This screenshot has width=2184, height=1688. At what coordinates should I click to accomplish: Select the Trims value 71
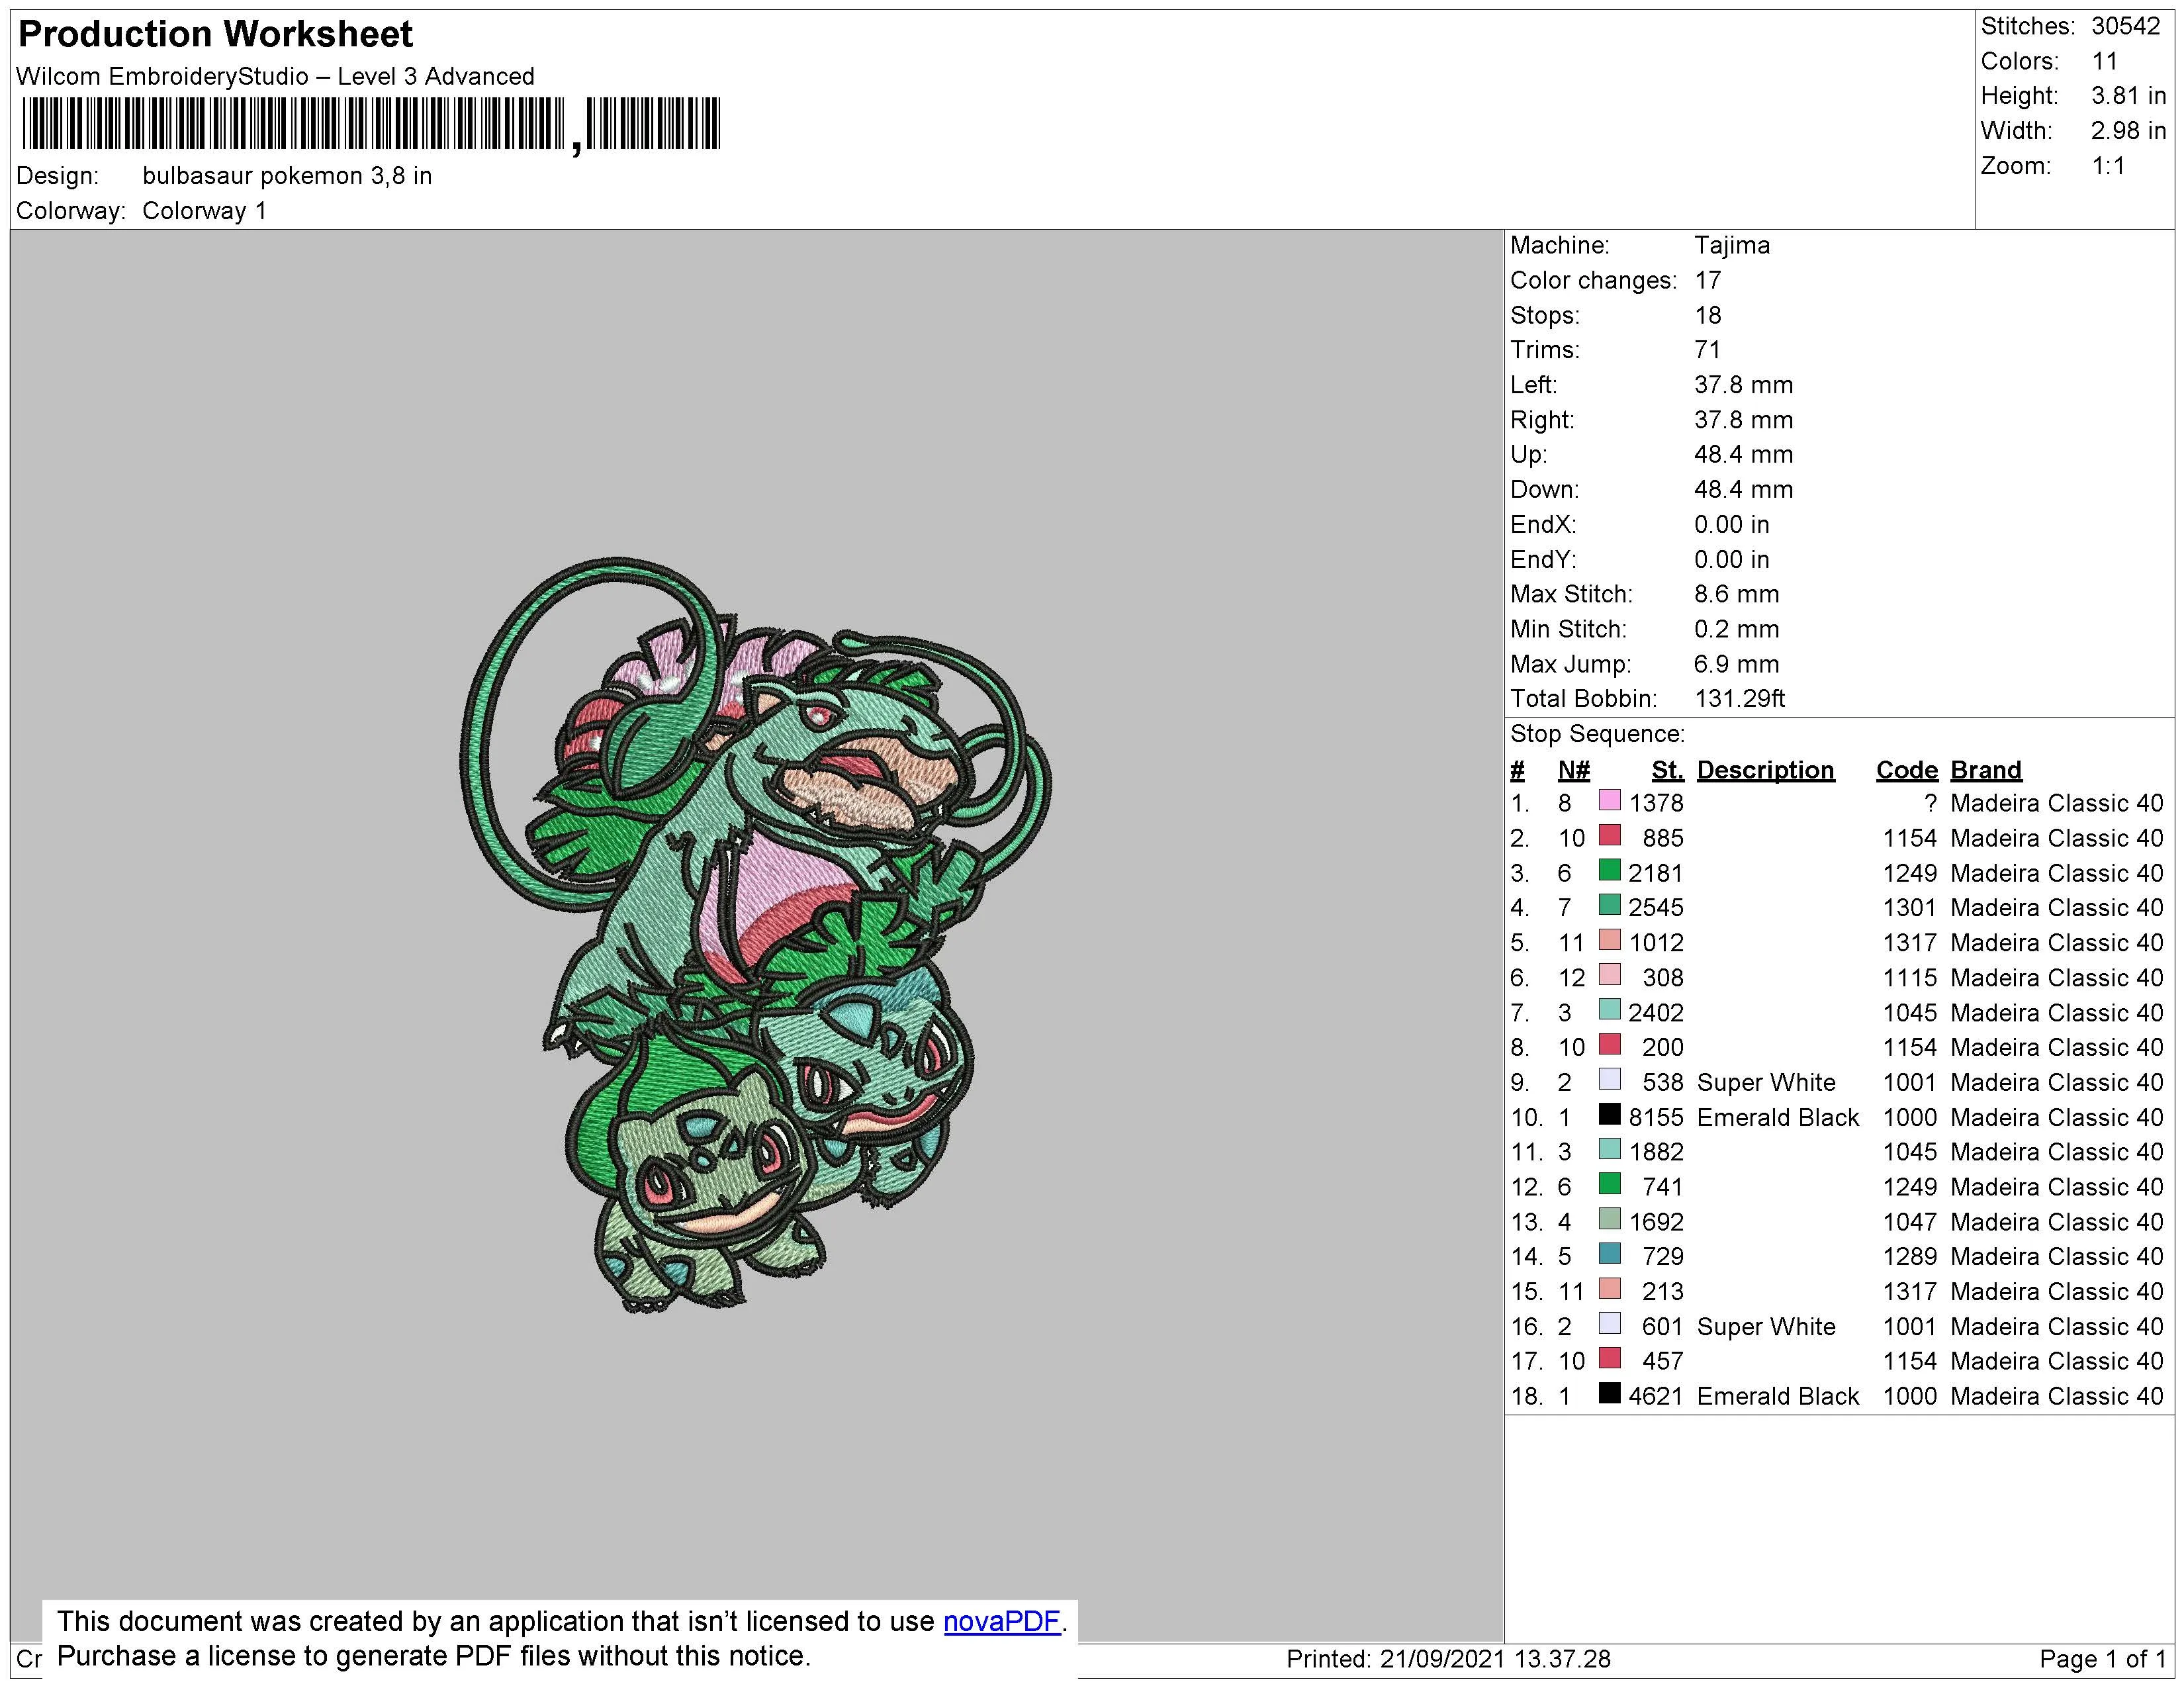pyautogui.click(x=1707, y=350)
